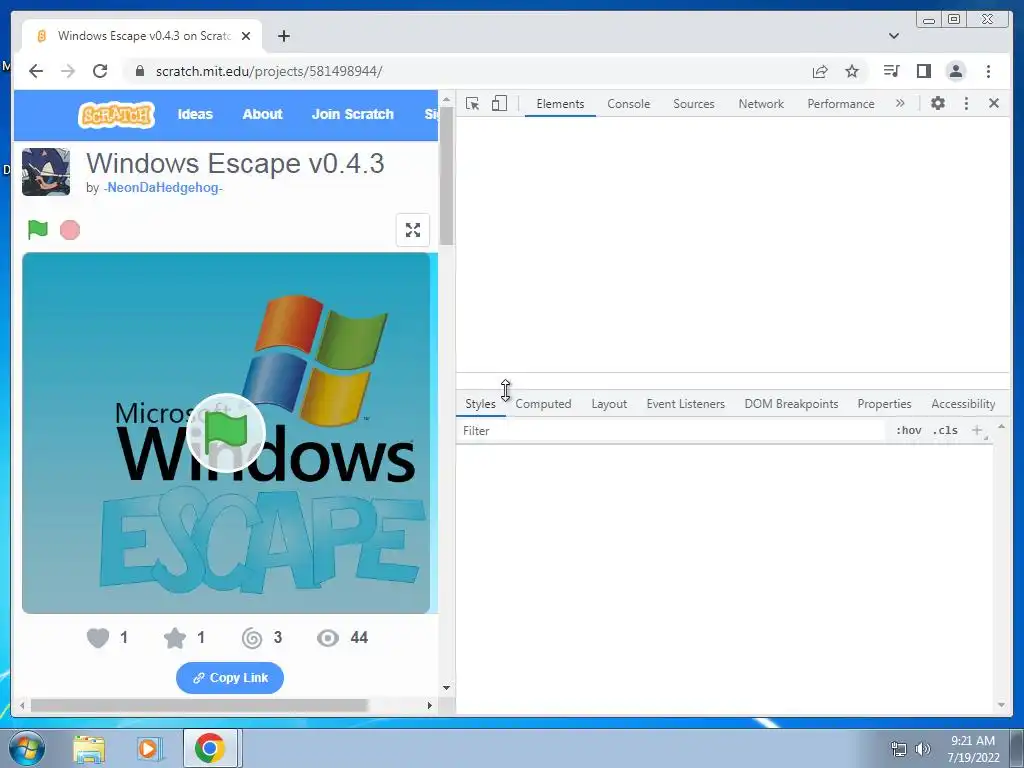
Task: Go back in browser history
Action: (36, 71)
